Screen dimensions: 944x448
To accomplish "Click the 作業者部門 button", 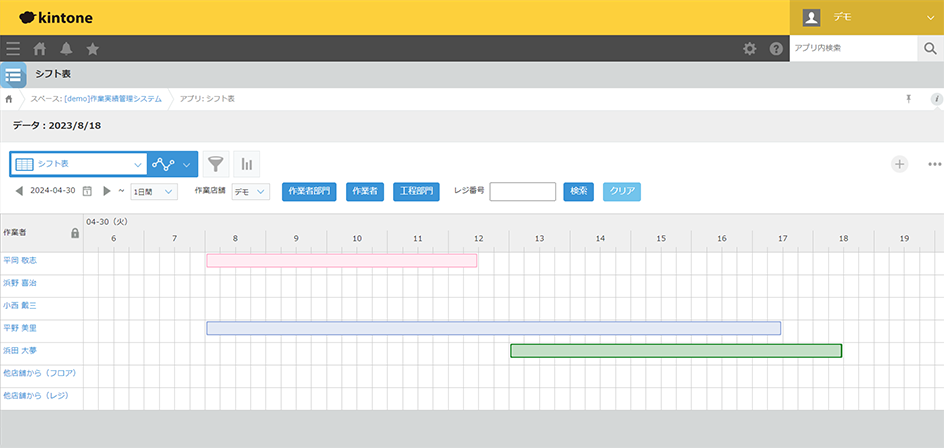I will click(x=309, y=191).
